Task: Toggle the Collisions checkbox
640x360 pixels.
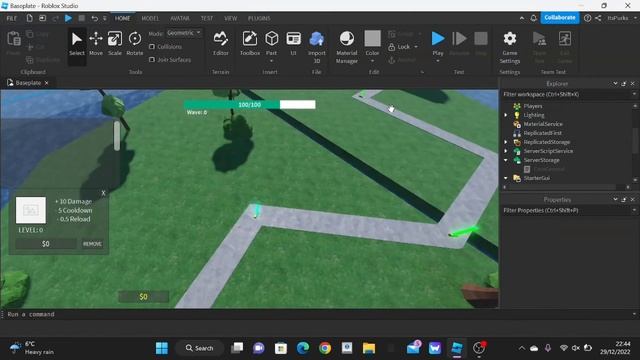Action: coord(152,47)
